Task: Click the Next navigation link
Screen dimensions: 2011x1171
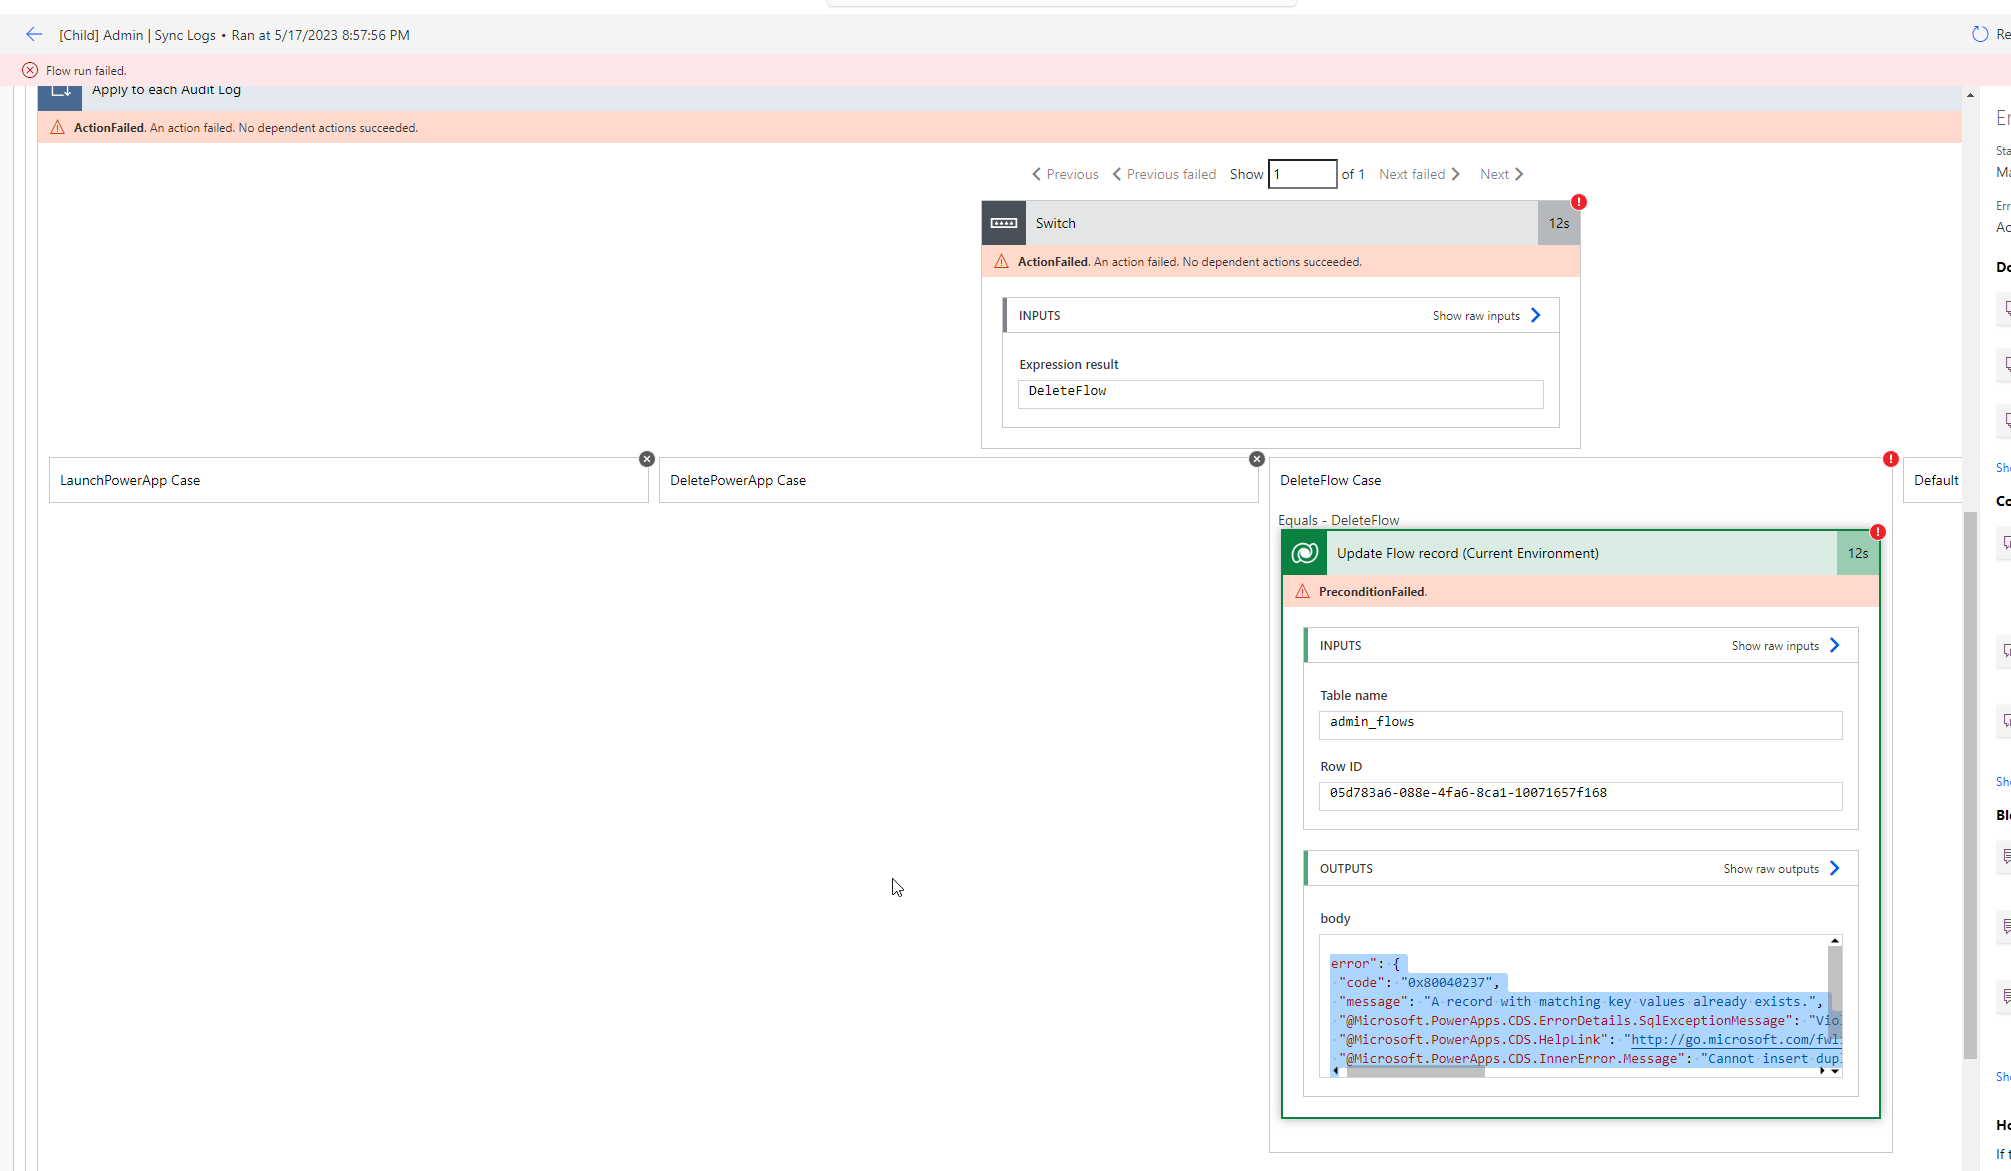Action: (x=1501, y=173)
